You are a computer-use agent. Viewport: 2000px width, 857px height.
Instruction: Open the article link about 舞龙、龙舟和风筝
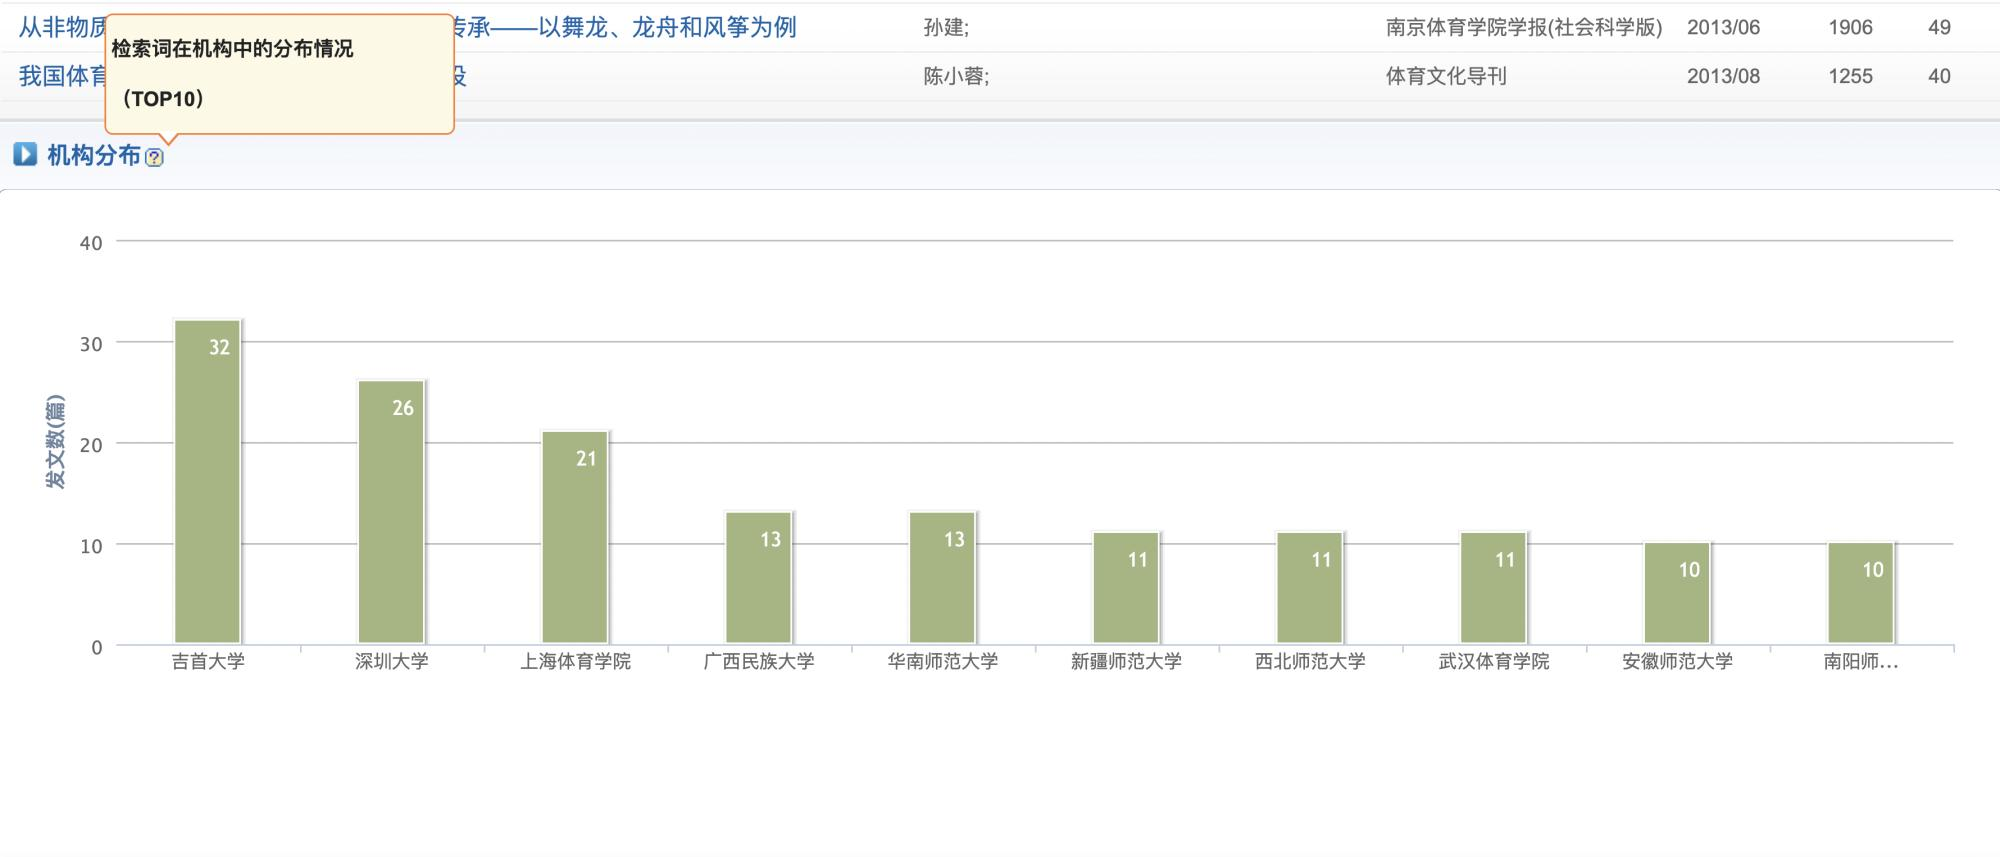(x=640, y=27)
